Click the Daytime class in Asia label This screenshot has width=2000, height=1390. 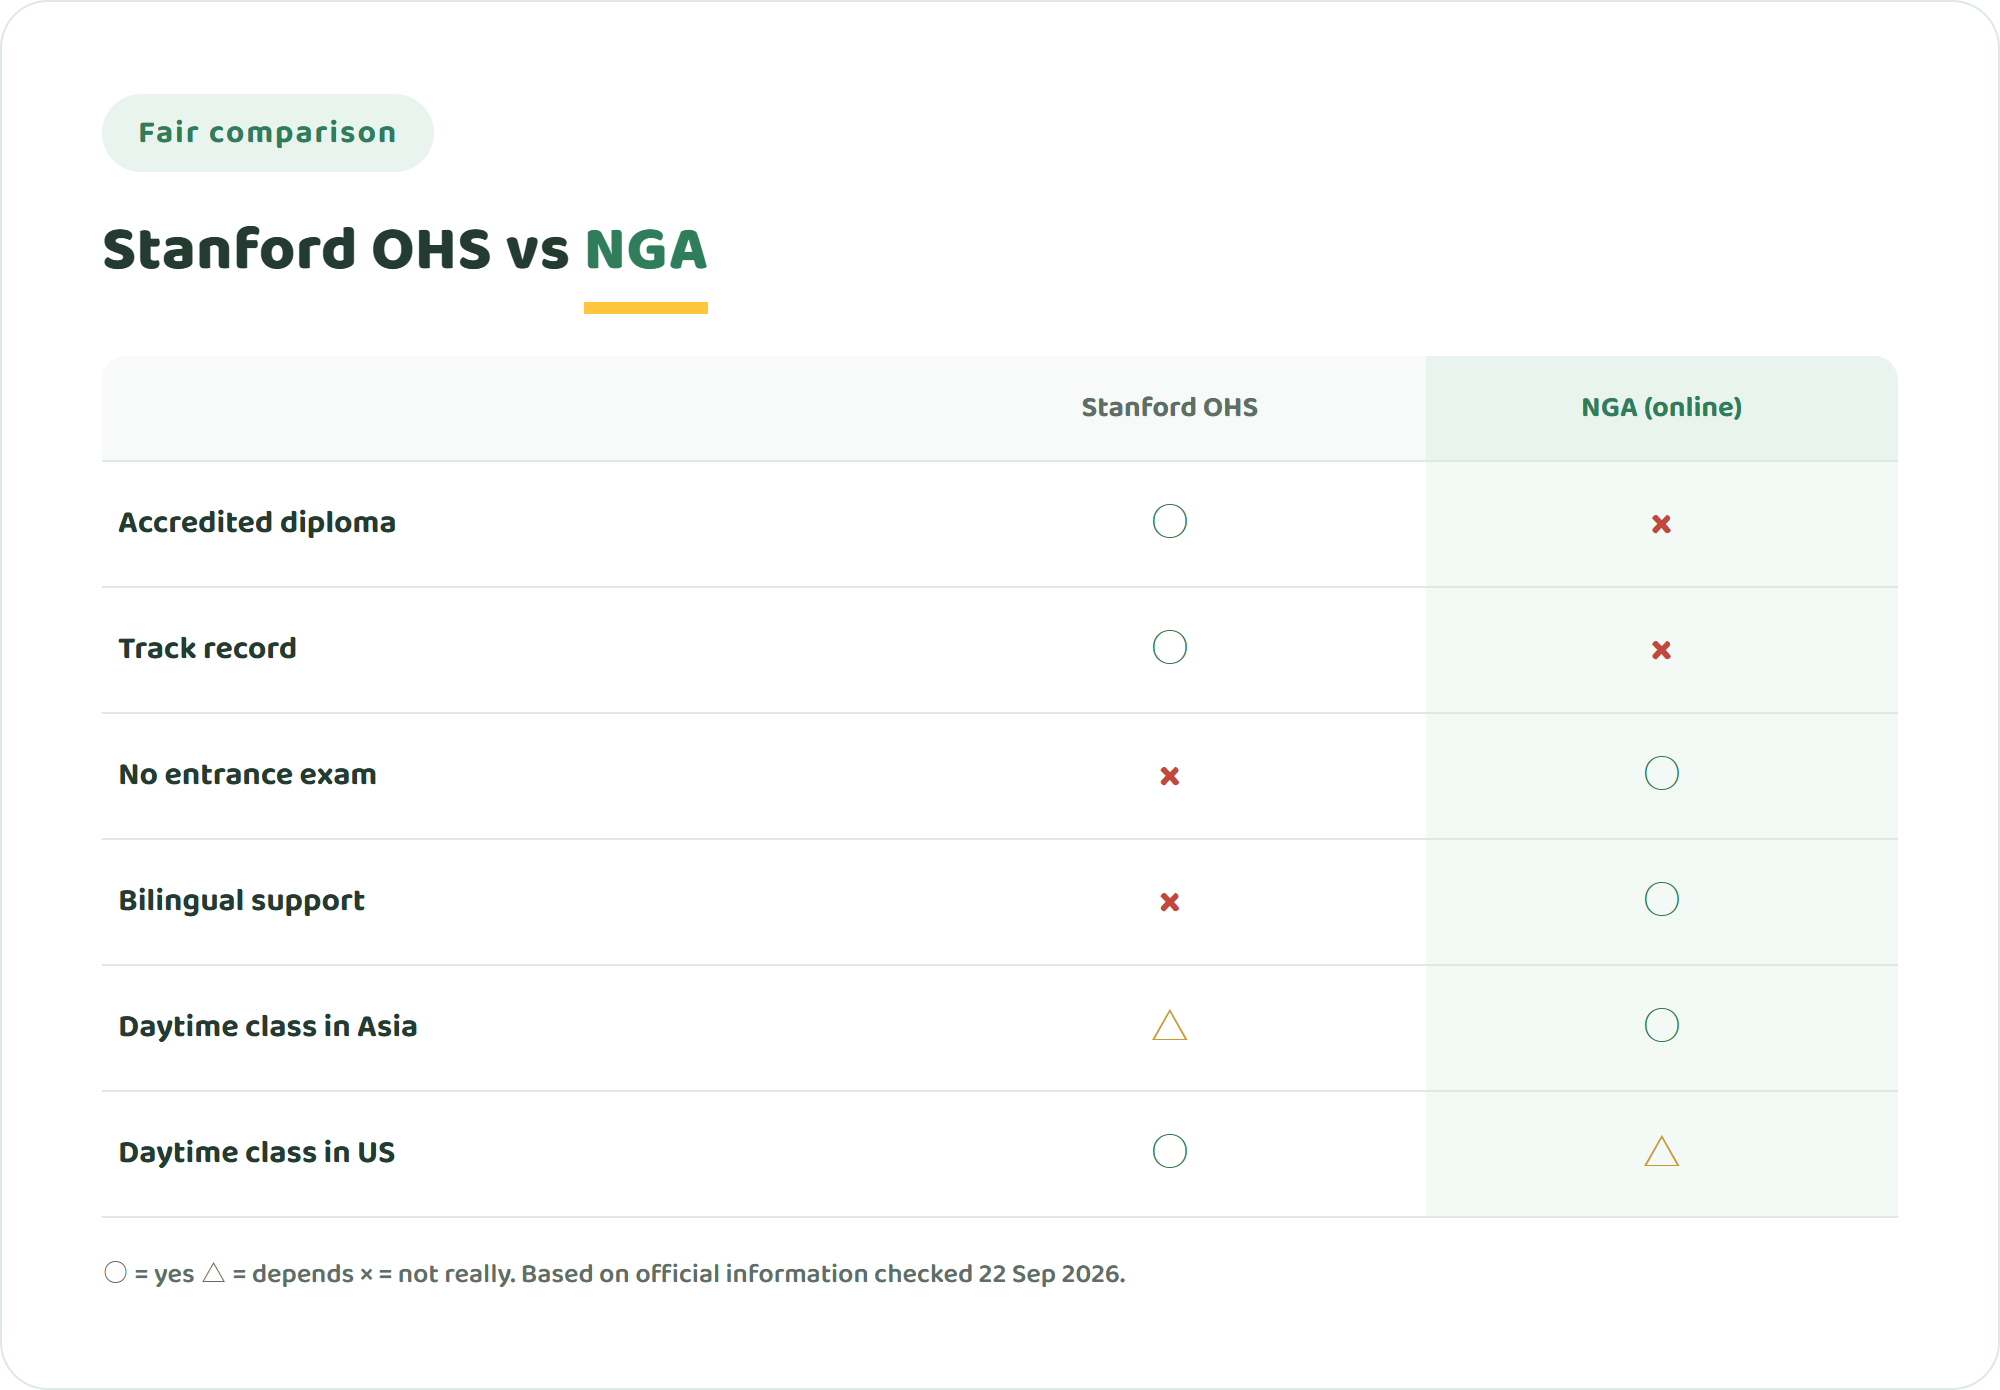(x=267, y=1026)
